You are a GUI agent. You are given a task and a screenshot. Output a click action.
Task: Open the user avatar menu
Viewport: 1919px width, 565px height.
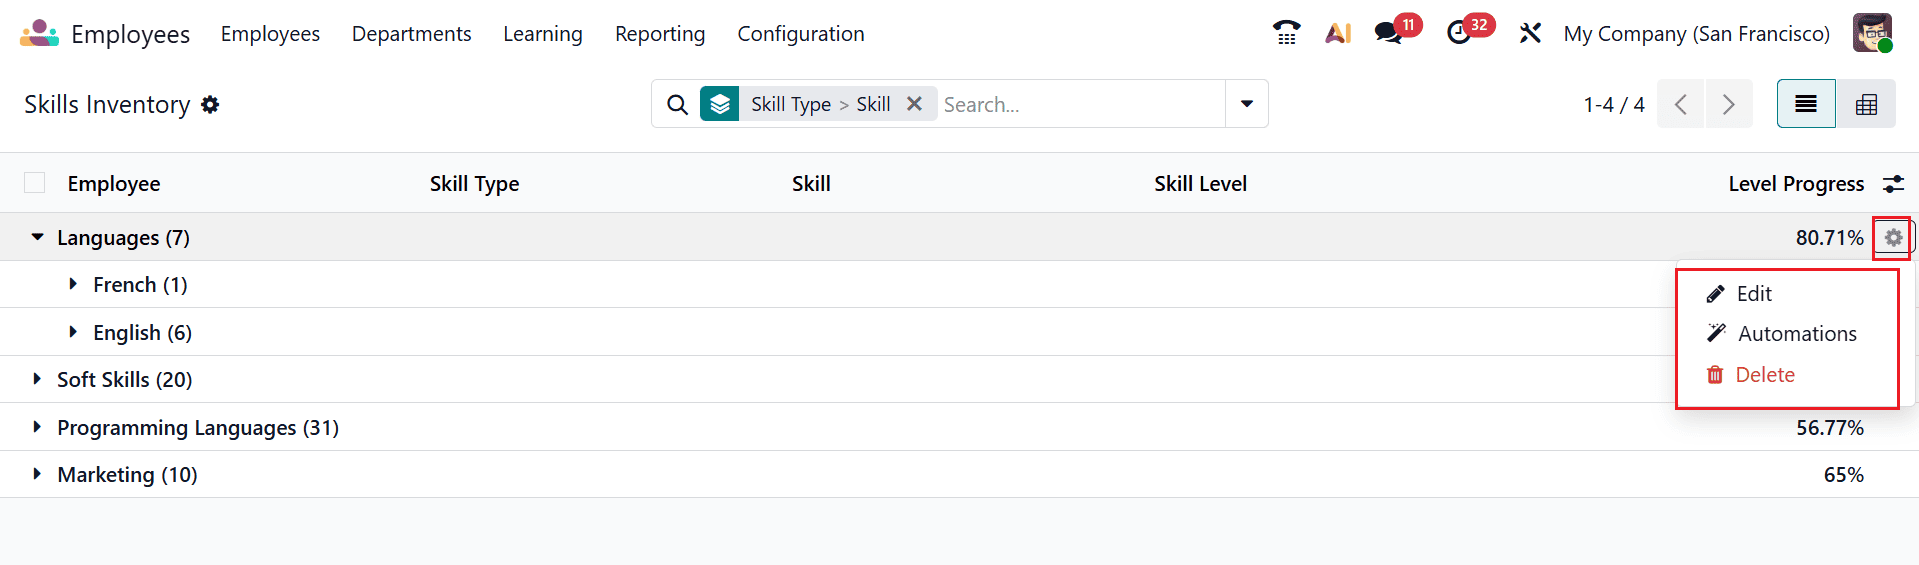click(x=1872, y=33)
